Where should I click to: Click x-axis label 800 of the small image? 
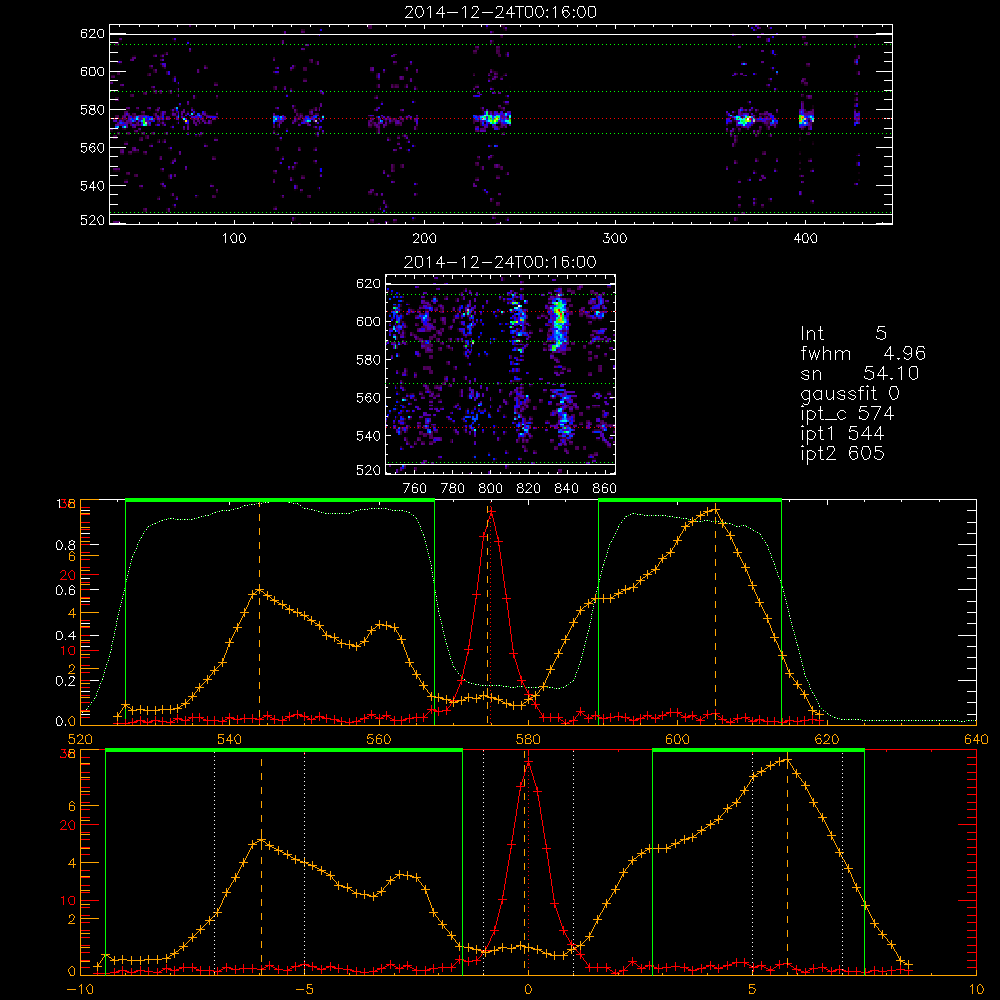coord(490,489)
